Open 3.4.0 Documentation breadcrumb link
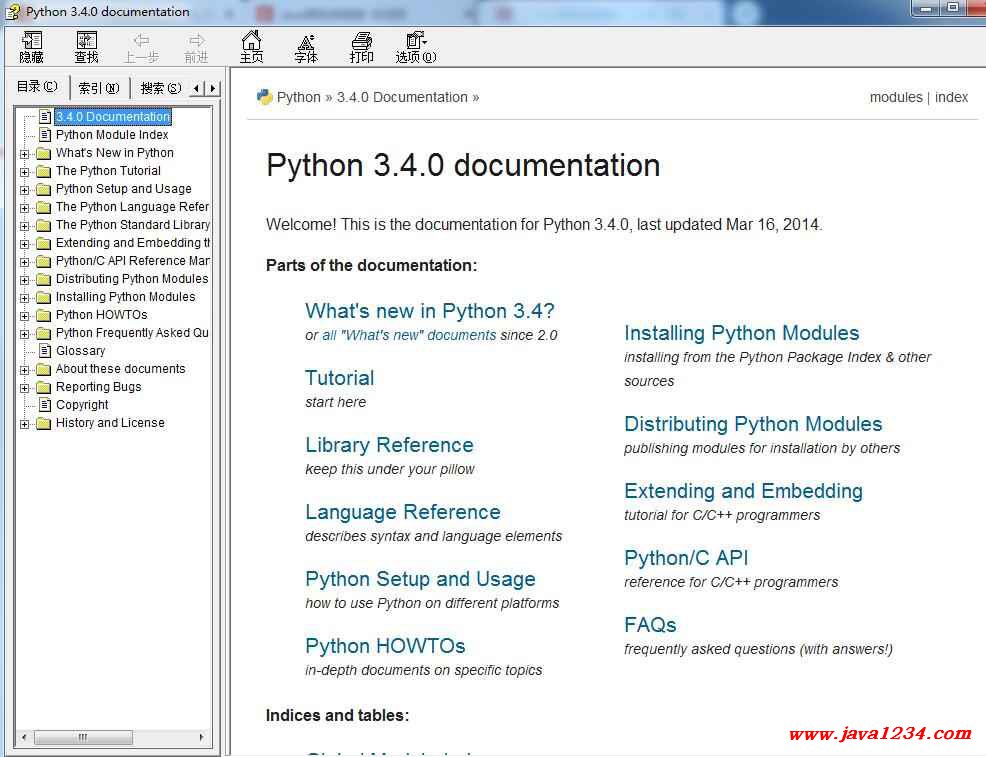This screenshot has width=986, height=757. [402, 97]
